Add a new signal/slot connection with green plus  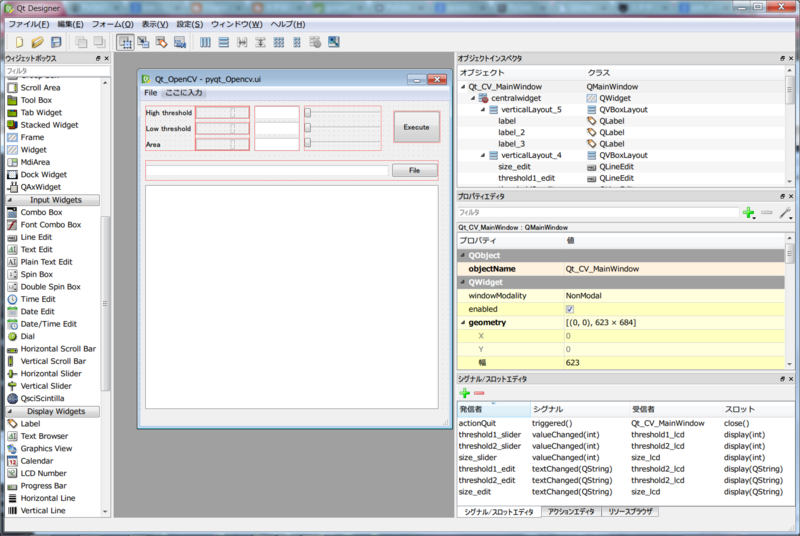[465, 393]
